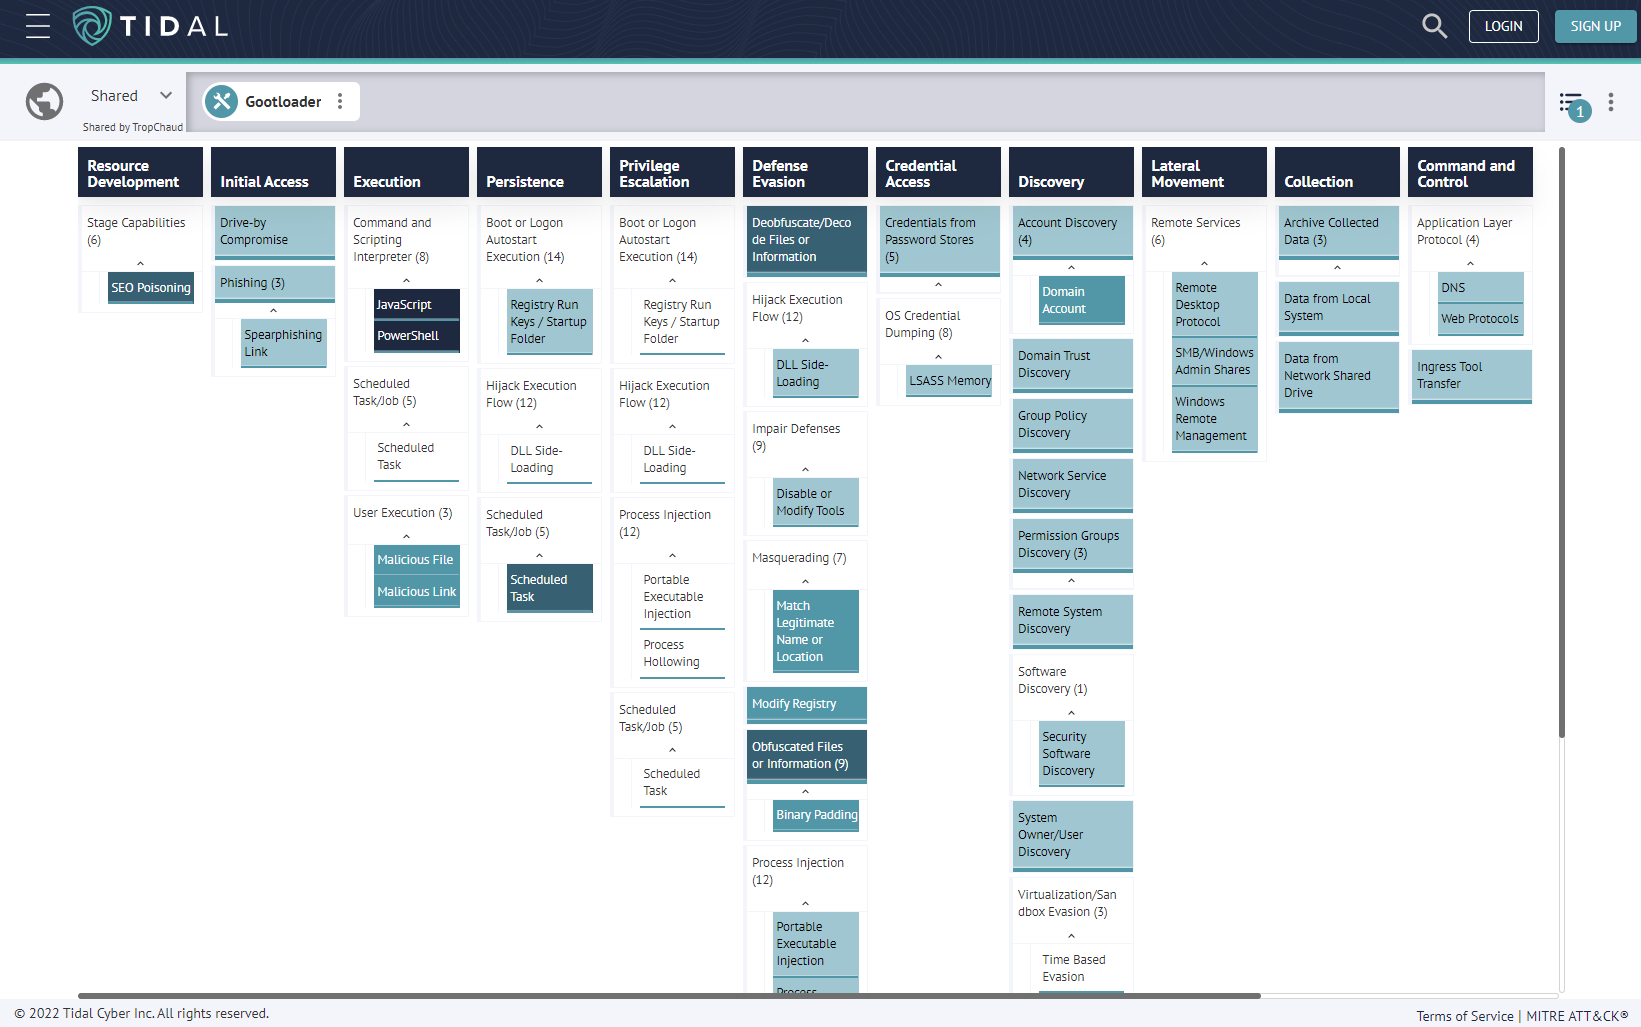Select Disable or Modify Tools

pyautogui.click(x=816, y=503)
